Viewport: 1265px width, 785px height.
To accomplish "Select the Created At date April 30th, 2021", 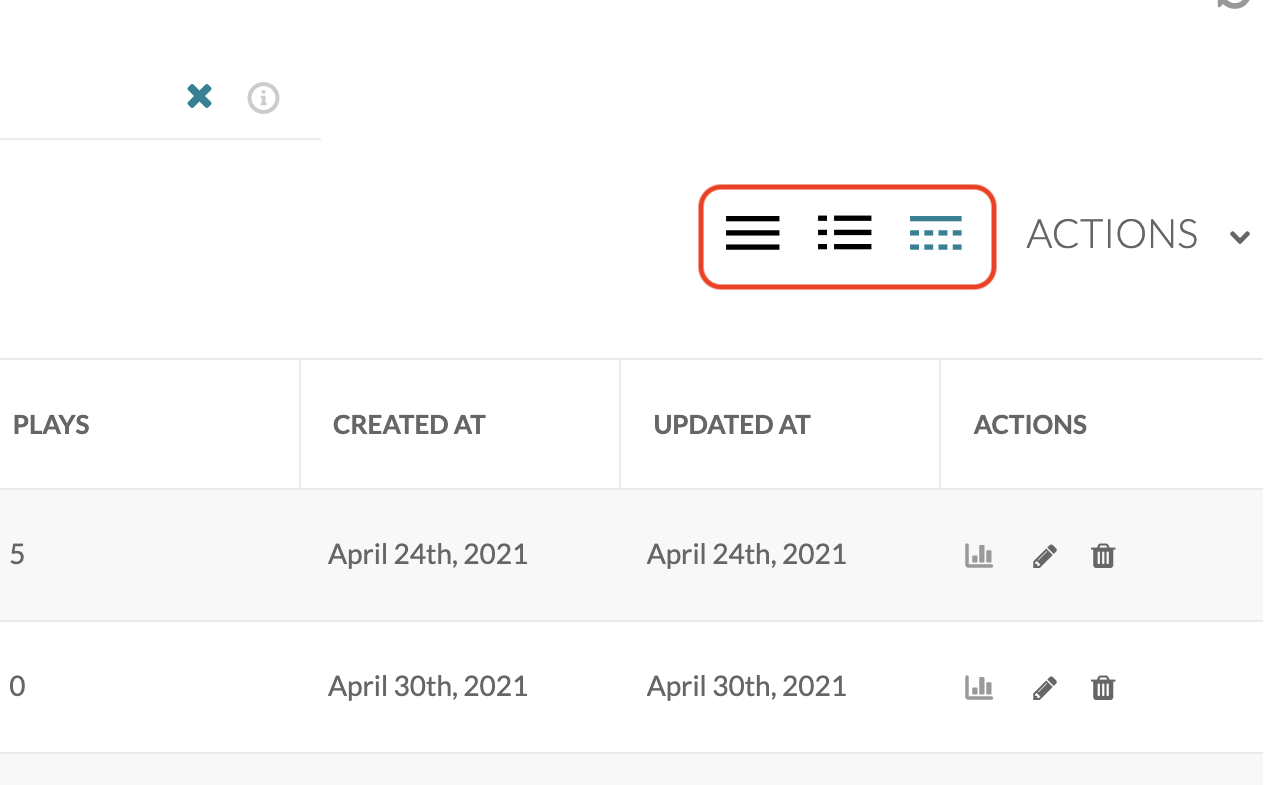I will click(x=428, y=687).
